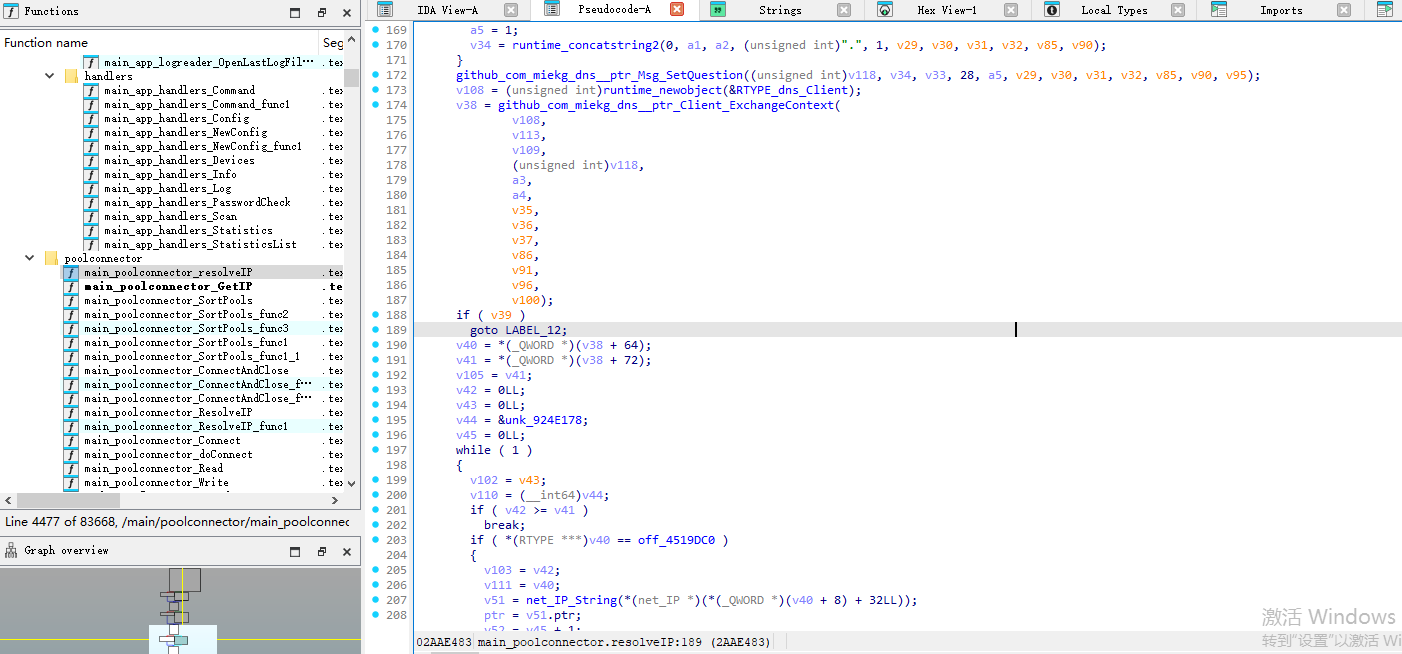The height and width of the screenshot is (654, 1402).
Task: Close the Local Types tab
Action: (1177, 10)
